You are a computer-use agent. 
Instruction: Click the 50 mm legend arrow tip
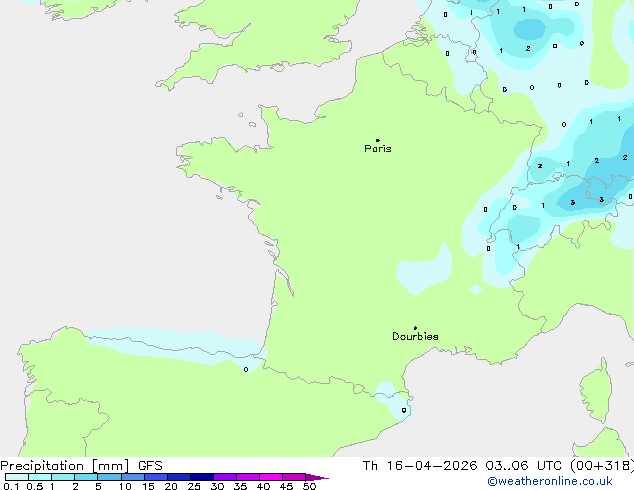317,477
